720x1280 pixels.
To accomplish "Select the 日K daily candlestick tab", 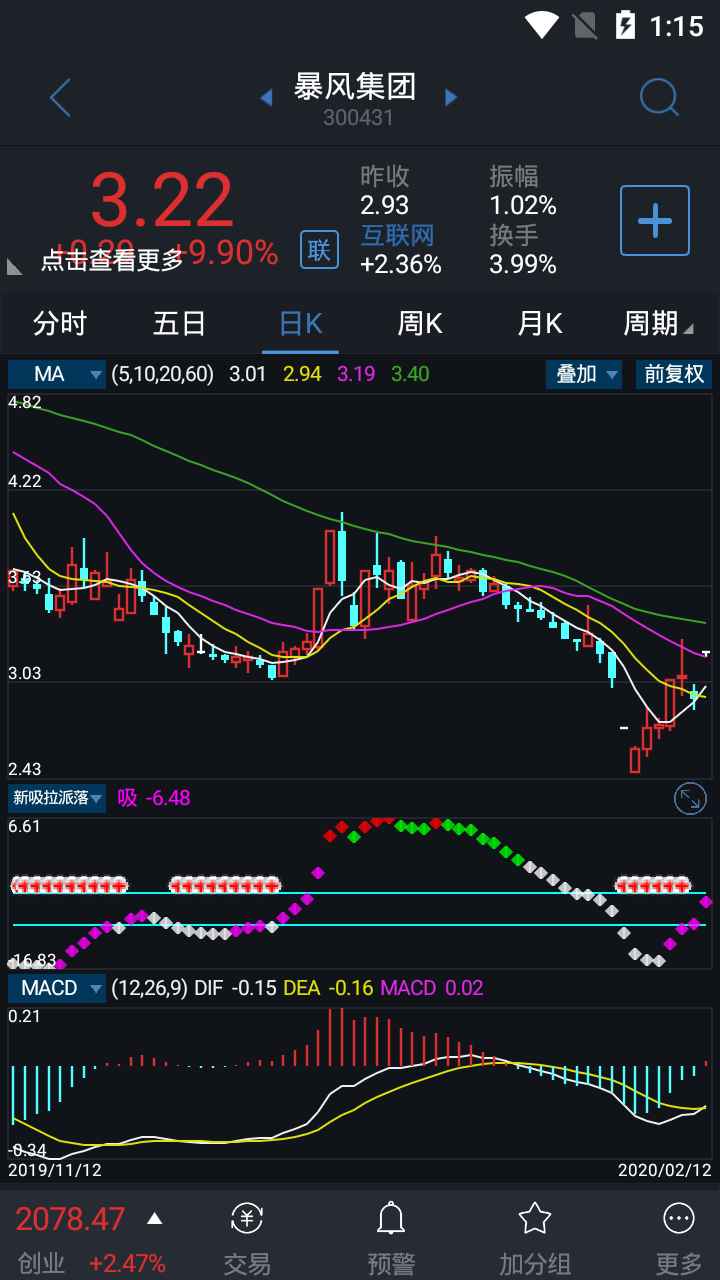I will click(x=300, y=323).
